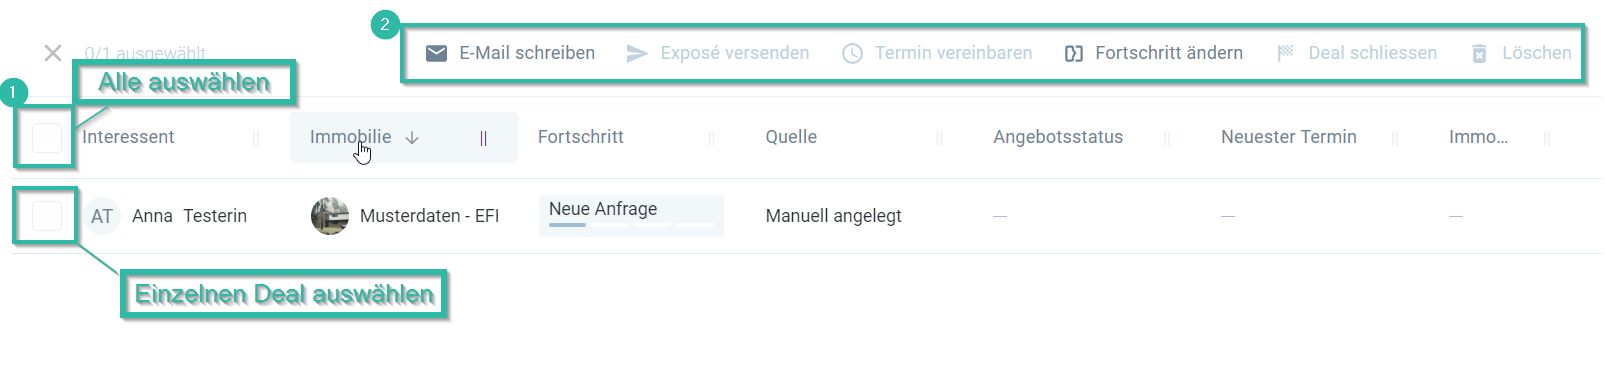
Task: Tick the select-all checkbox in header
Action: 47,138
